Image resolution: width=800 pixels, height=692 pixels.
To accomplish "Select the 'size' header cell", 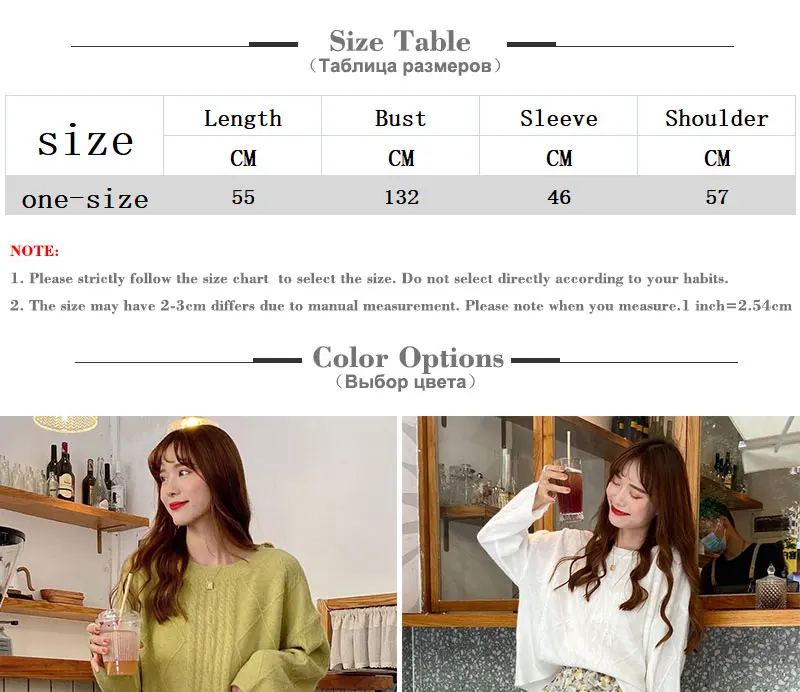I will 85,136.
